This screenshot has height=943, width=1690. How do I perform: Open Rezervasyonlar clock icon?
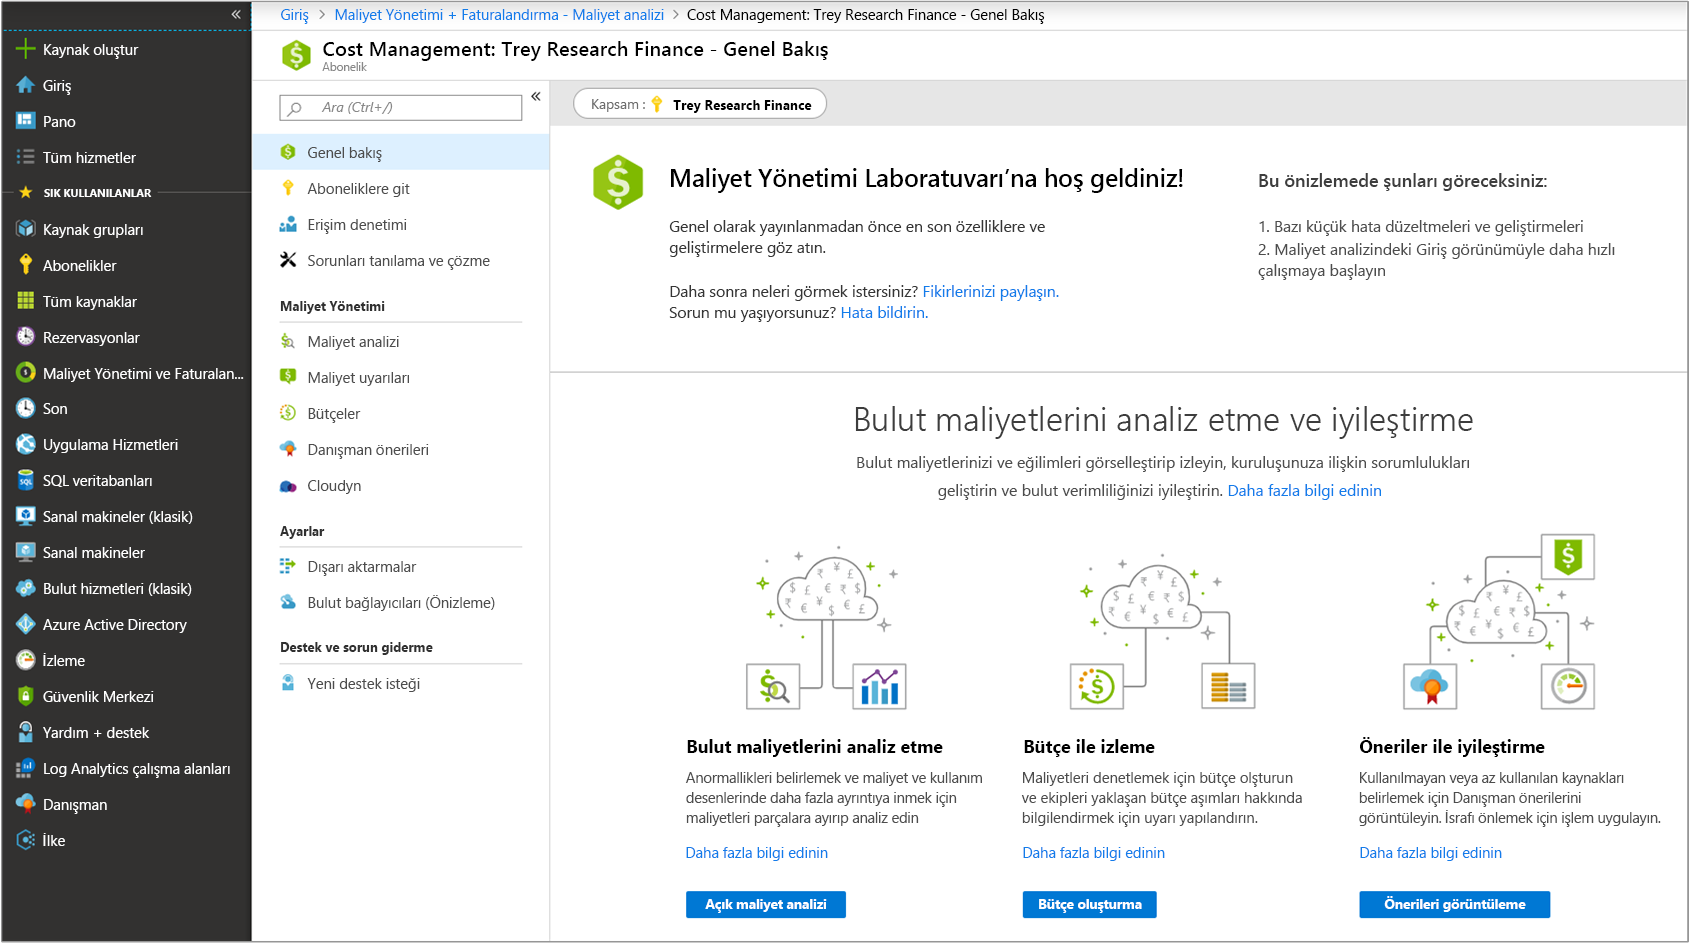coord(26,337)
